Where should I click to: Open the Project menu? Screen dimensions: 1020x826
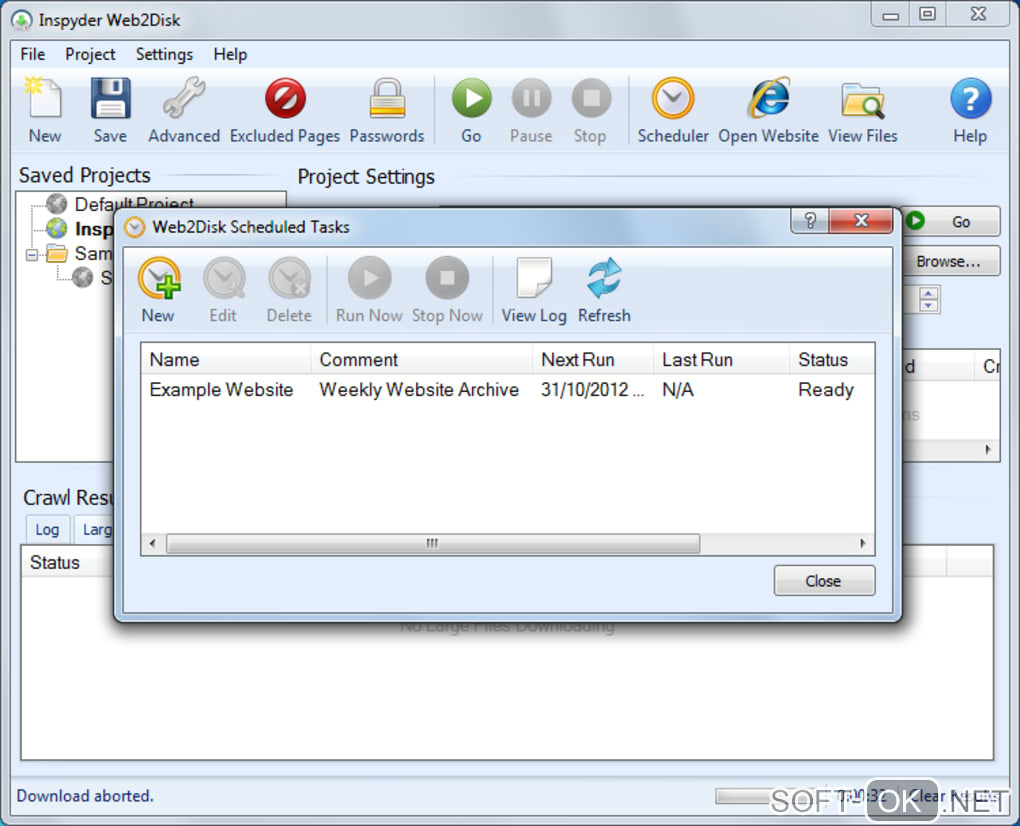point(90,55)
